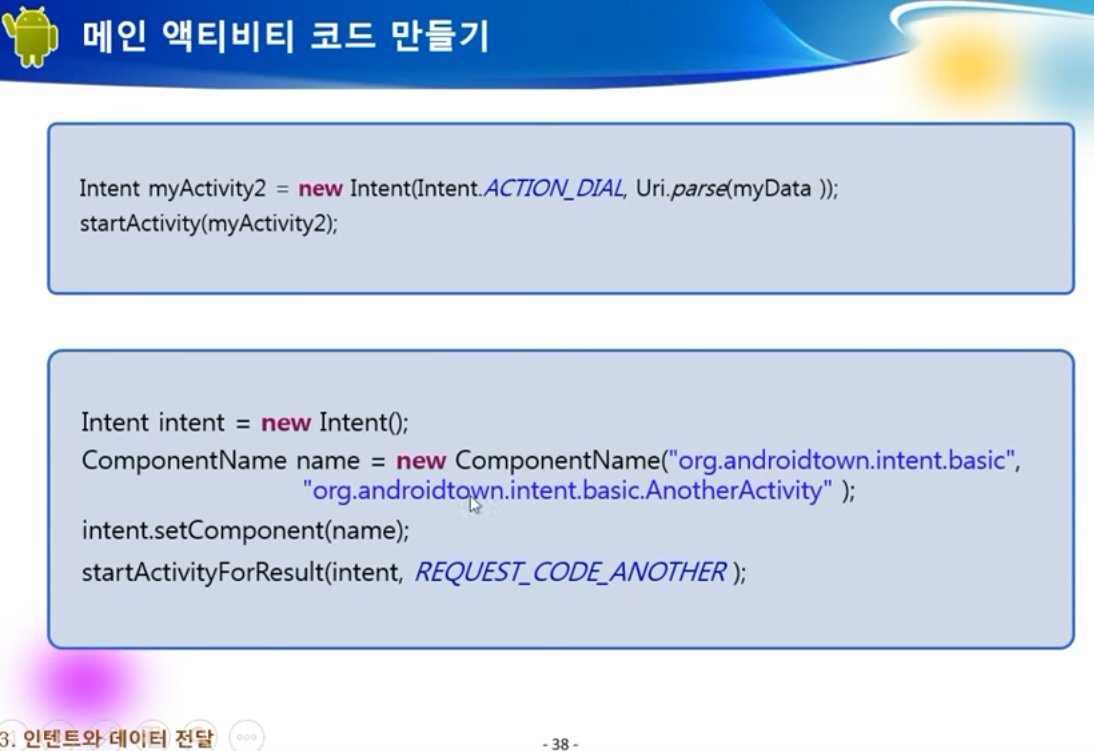1094x751 pixels.
Task: Click the line 'Intent myActivity2 = new Intent(...)'
Action: [458, 188]
